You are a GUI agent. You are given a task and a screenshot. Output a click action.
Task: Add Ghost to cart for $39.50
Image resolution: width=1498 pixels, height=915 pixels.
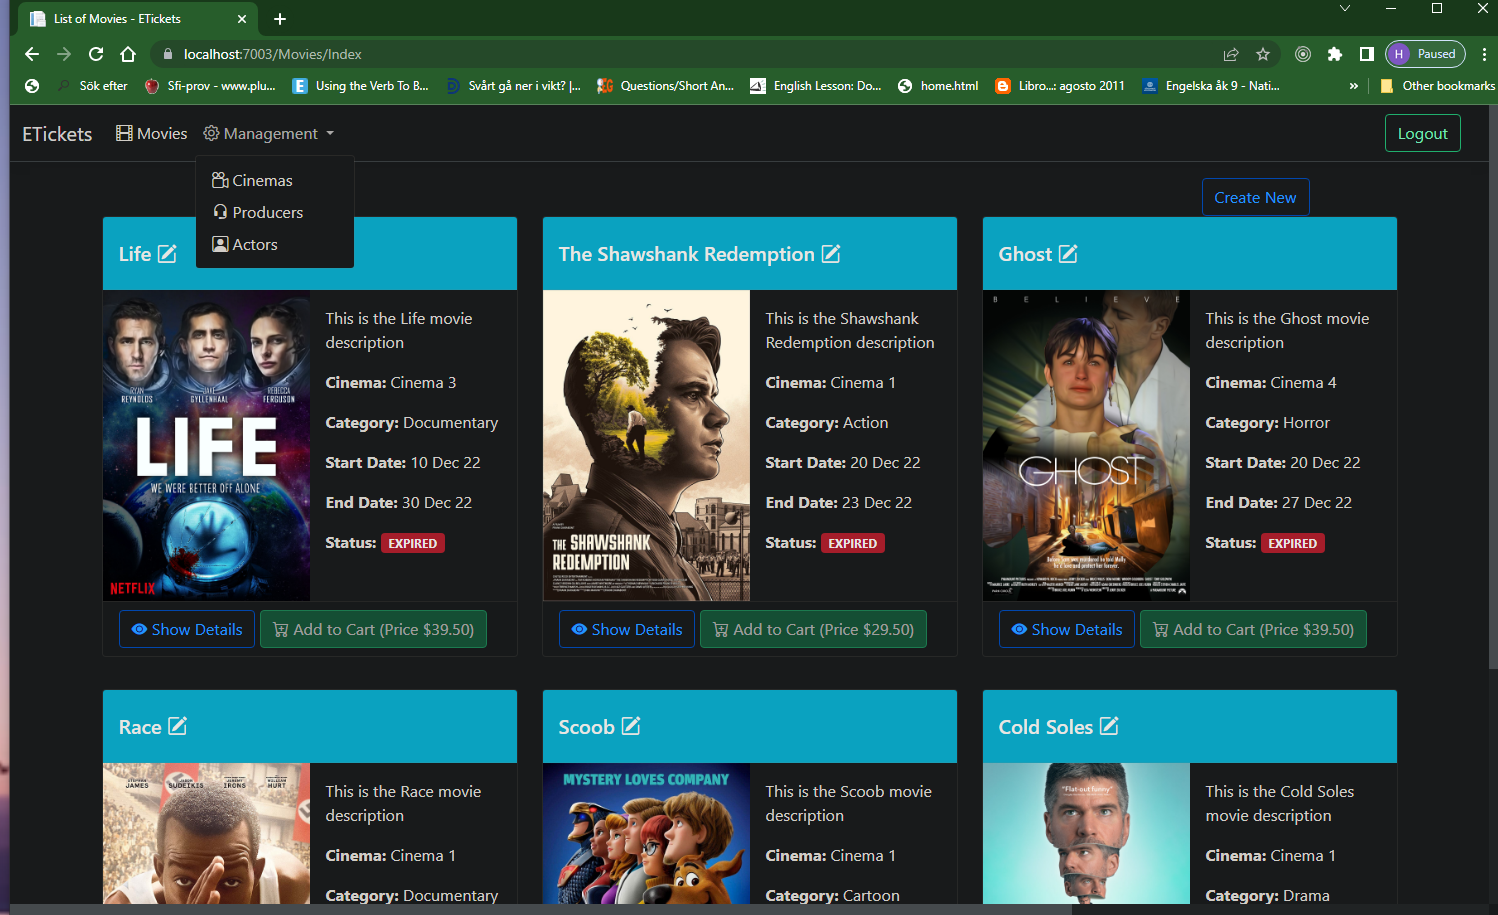pyautogui.click(x=1253, y=629)
